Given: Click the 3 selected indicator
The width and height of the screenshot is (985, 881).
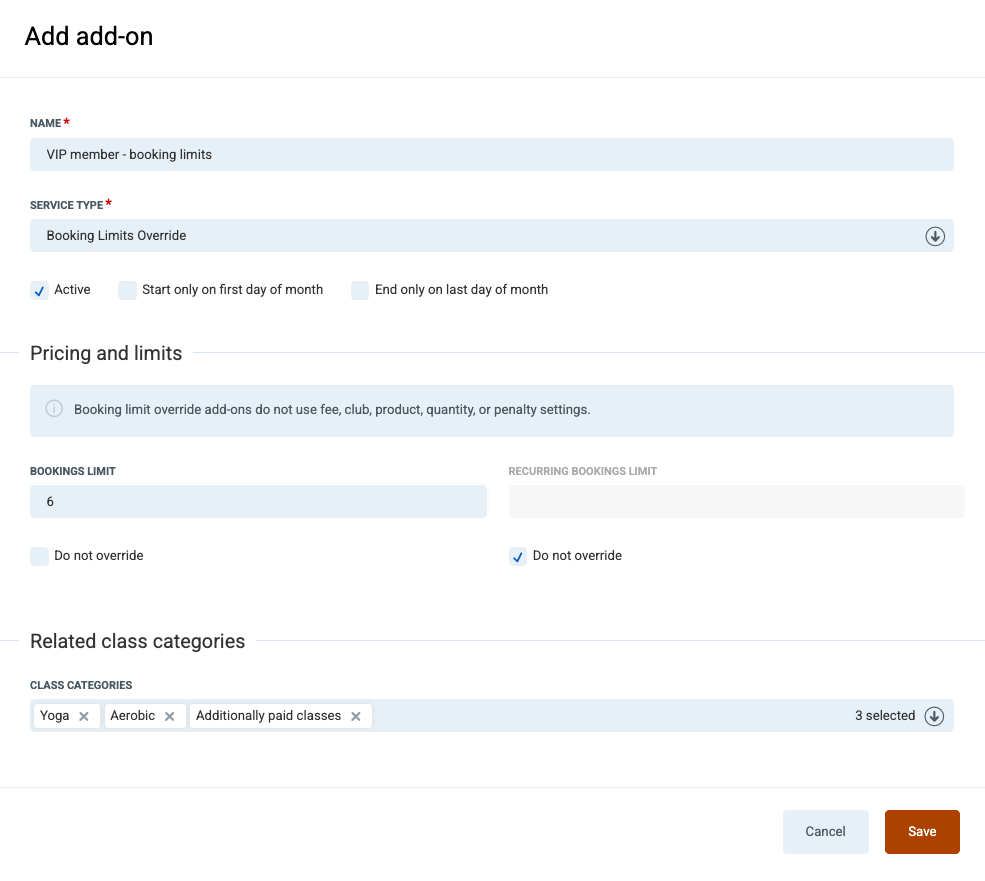Looking at the screenshot, I should point(884,716).
